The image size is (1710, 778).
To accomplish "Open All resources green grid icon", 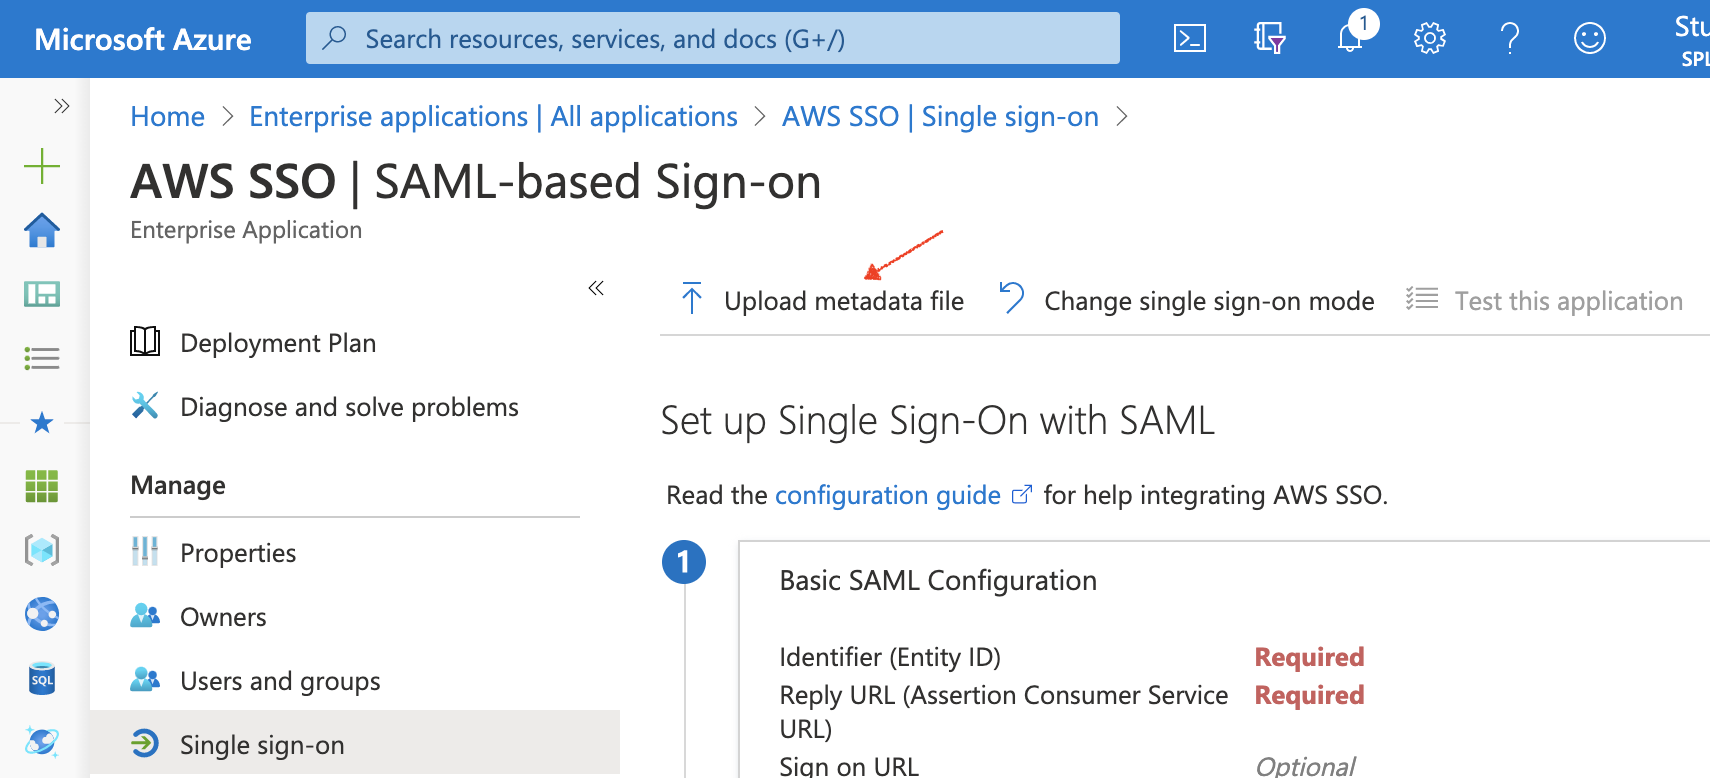I will click(42, 486).
